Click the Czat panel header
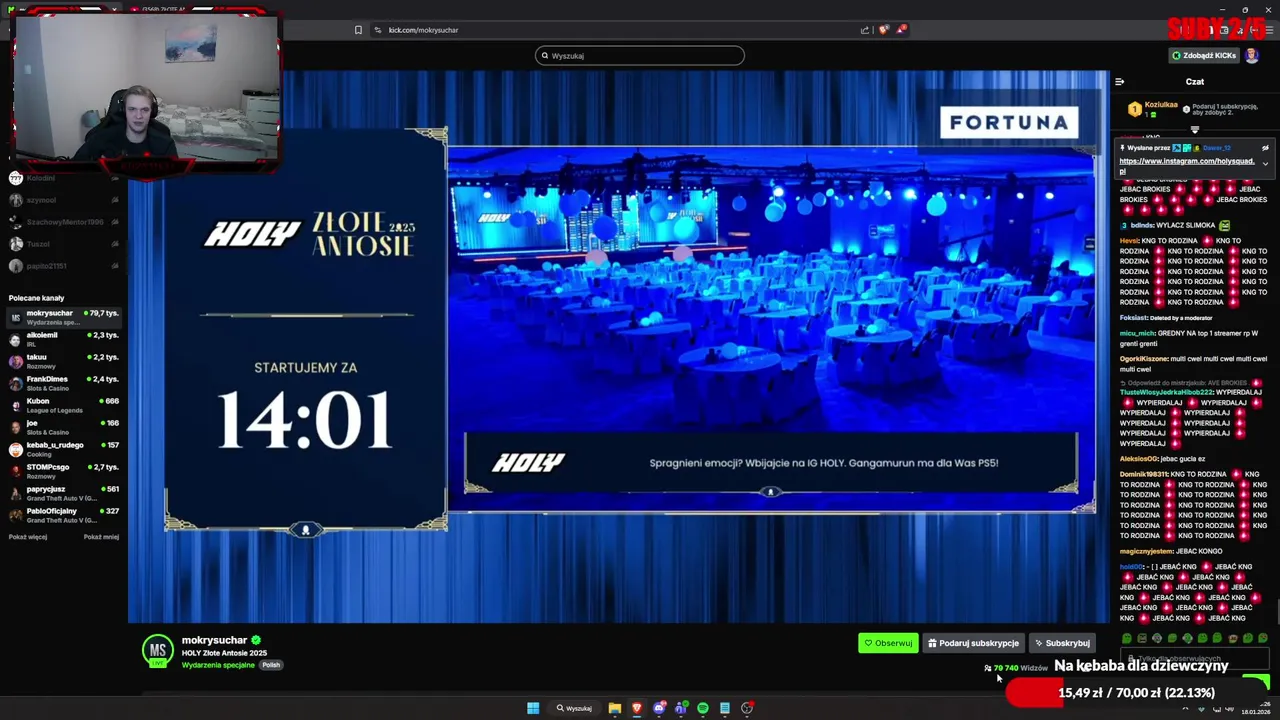 [x=1195, y=82]
